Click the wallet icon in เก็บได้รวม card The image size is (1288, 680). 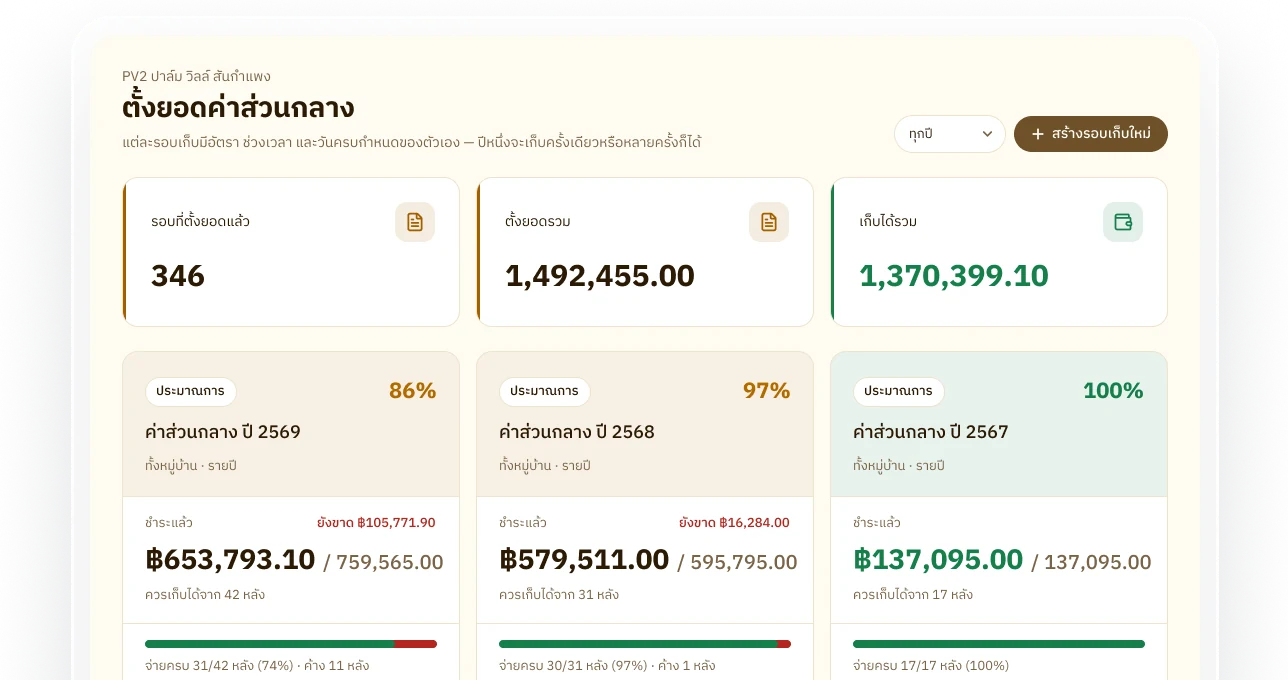click(x=1123, y=222)
